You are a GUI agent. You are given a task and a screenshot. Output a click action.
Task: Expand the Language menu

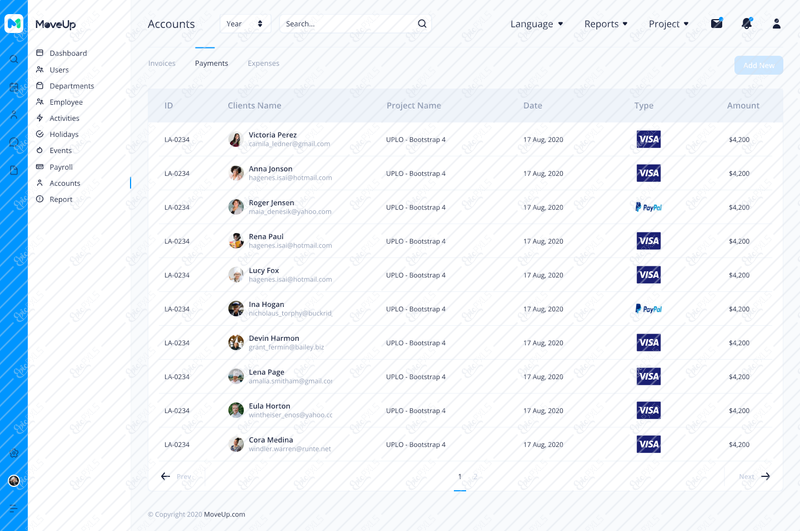[x=537, y=24]
